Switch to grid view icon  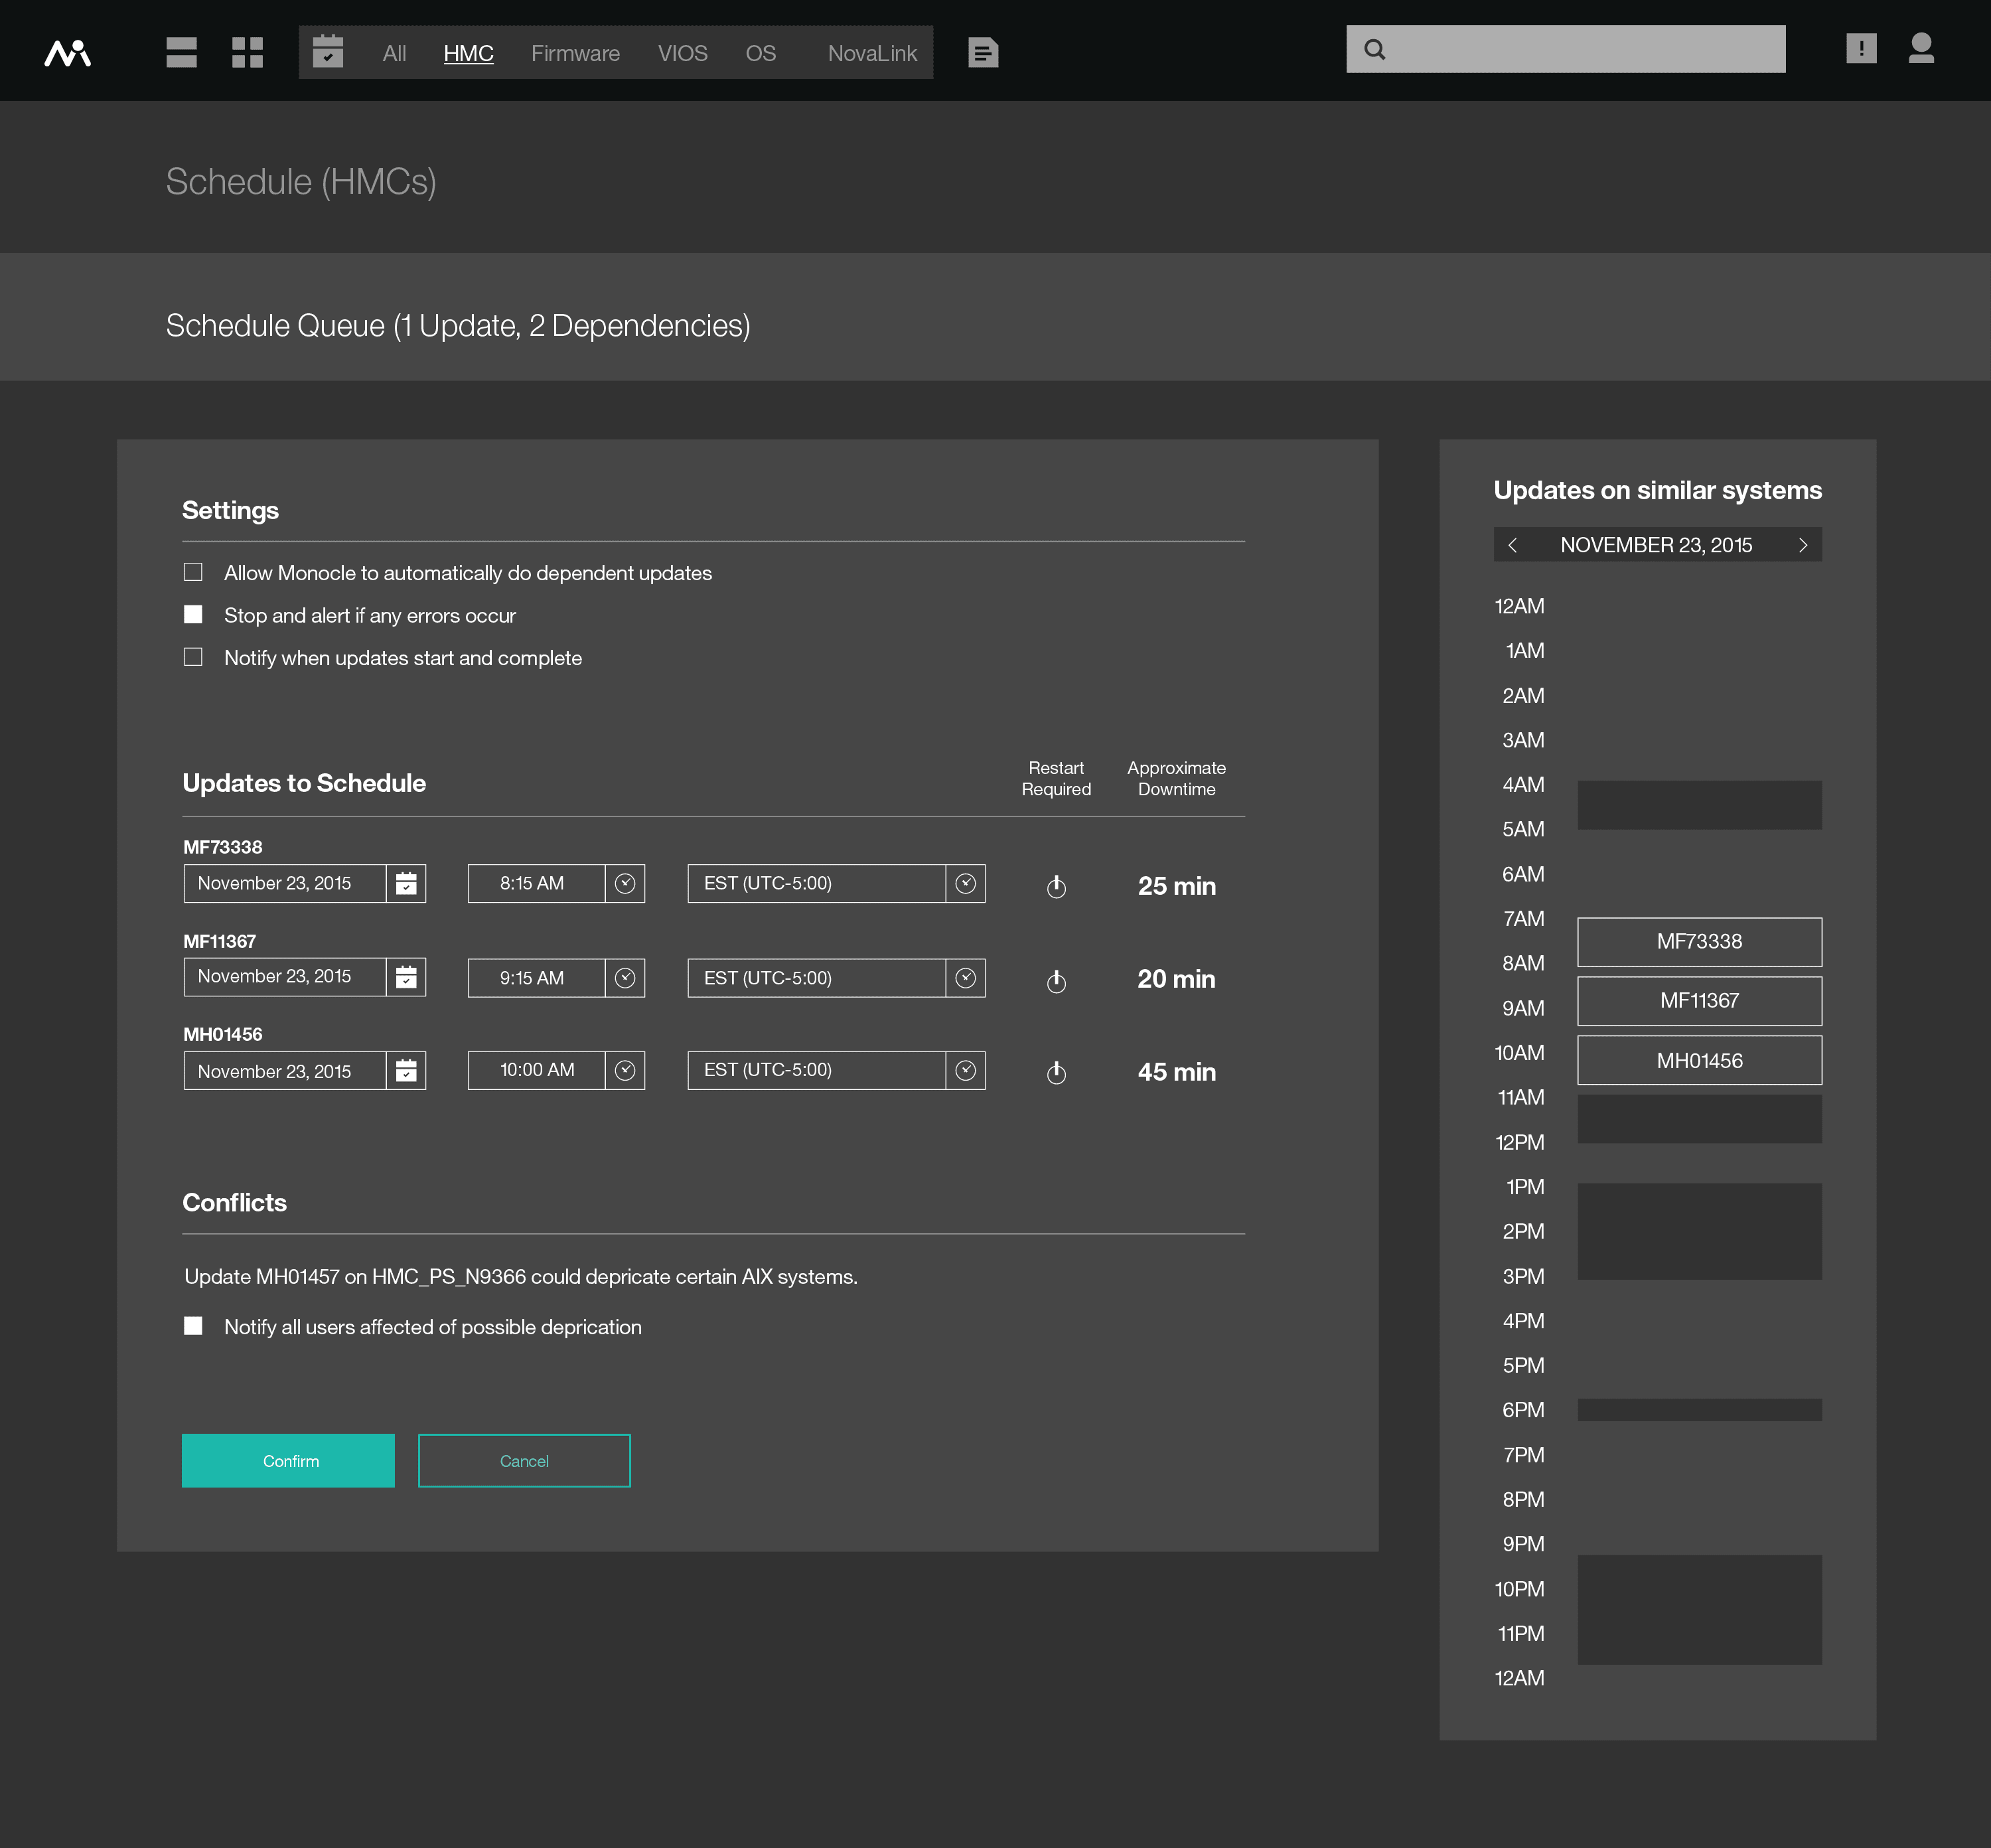(247, 52)
